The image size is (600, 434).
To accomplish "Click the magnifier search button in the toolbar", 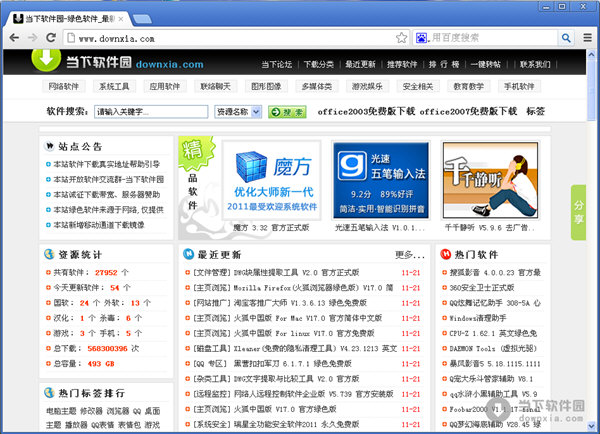I will coord(566,38).
